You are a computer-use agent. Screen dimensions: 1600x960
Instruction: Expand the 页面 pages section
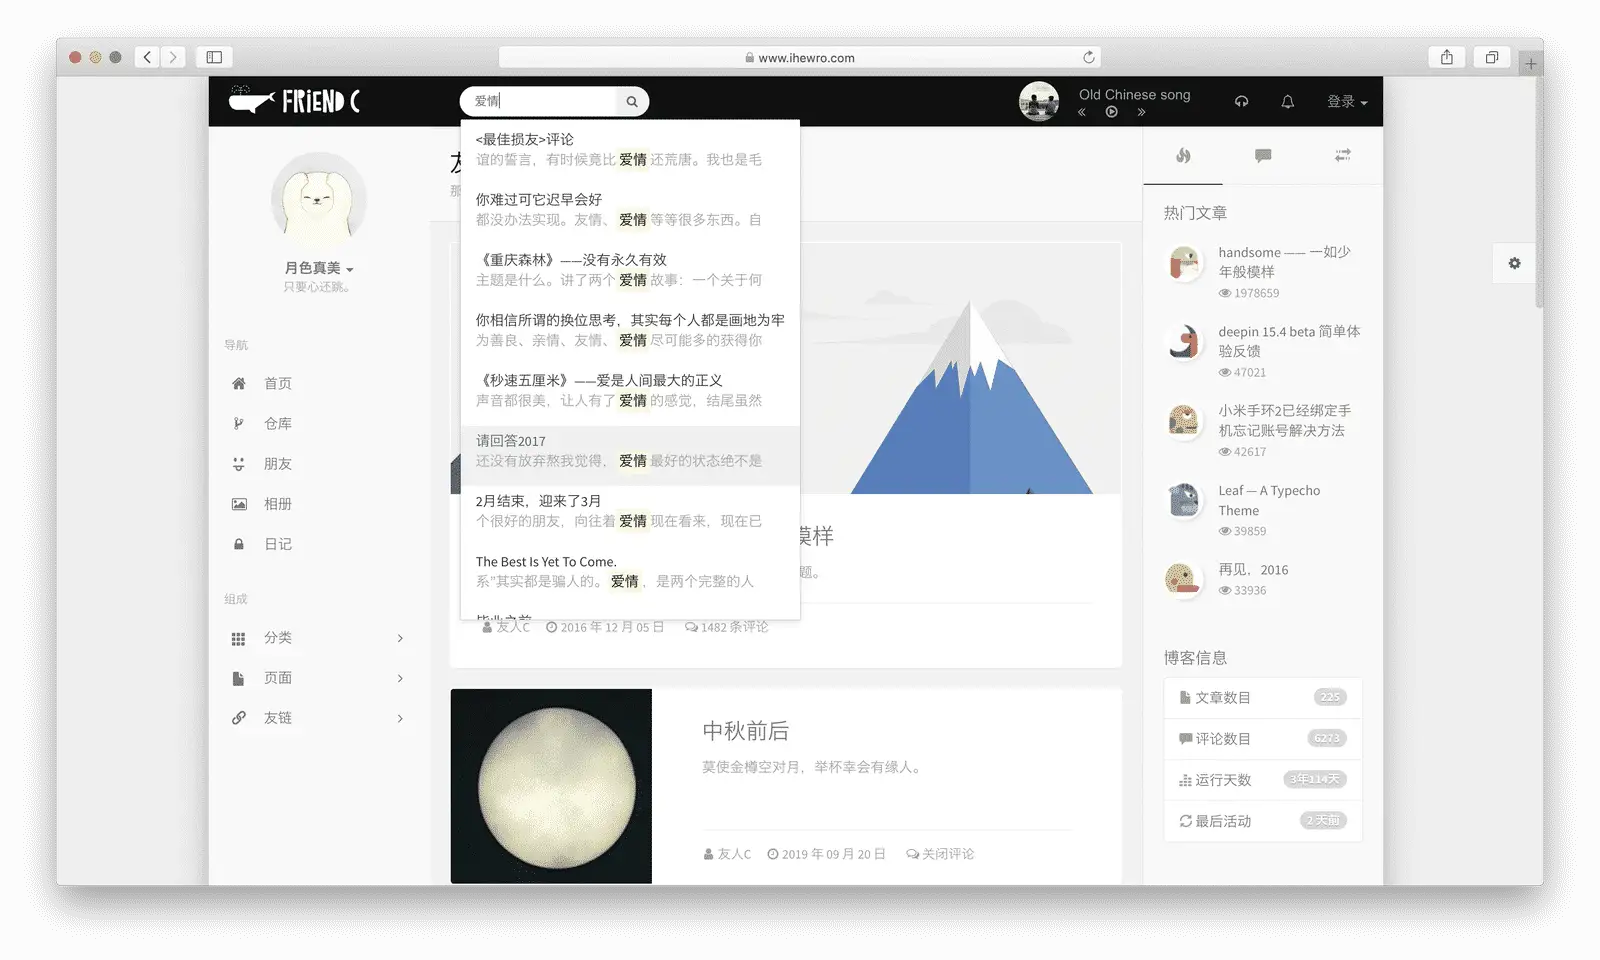(319, 678)
